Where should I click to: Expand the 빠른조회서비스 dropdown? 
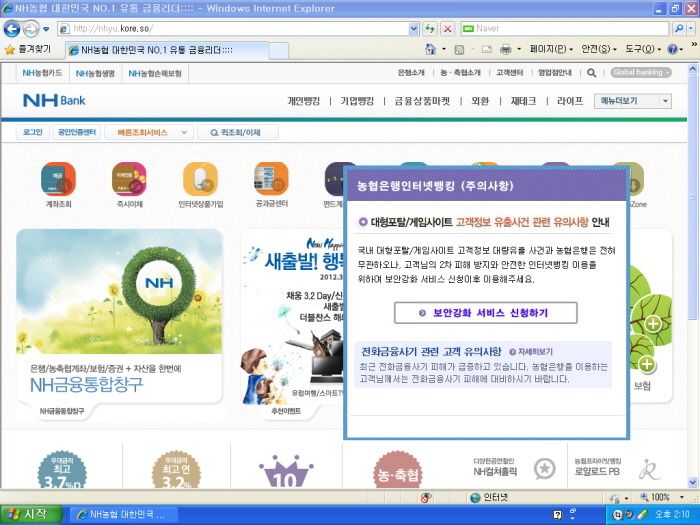click(x=184, y=133)
